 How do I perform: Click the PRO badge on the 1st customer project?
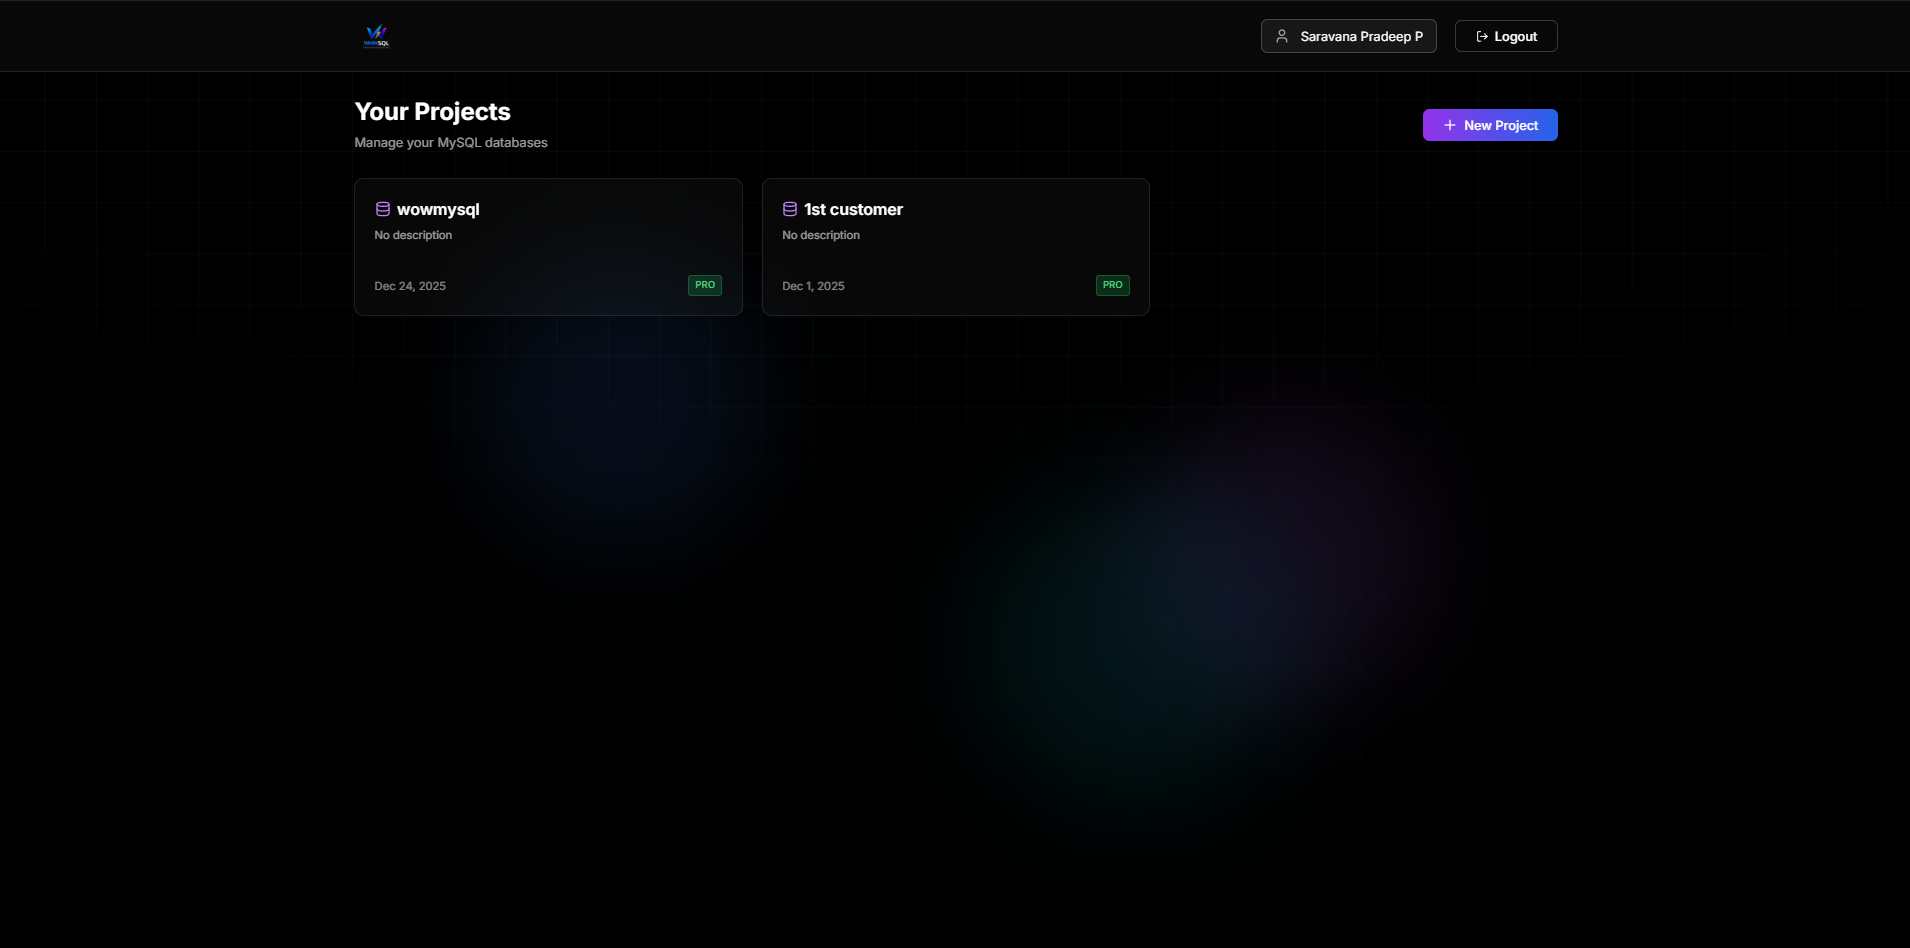tap(1112, 285)
